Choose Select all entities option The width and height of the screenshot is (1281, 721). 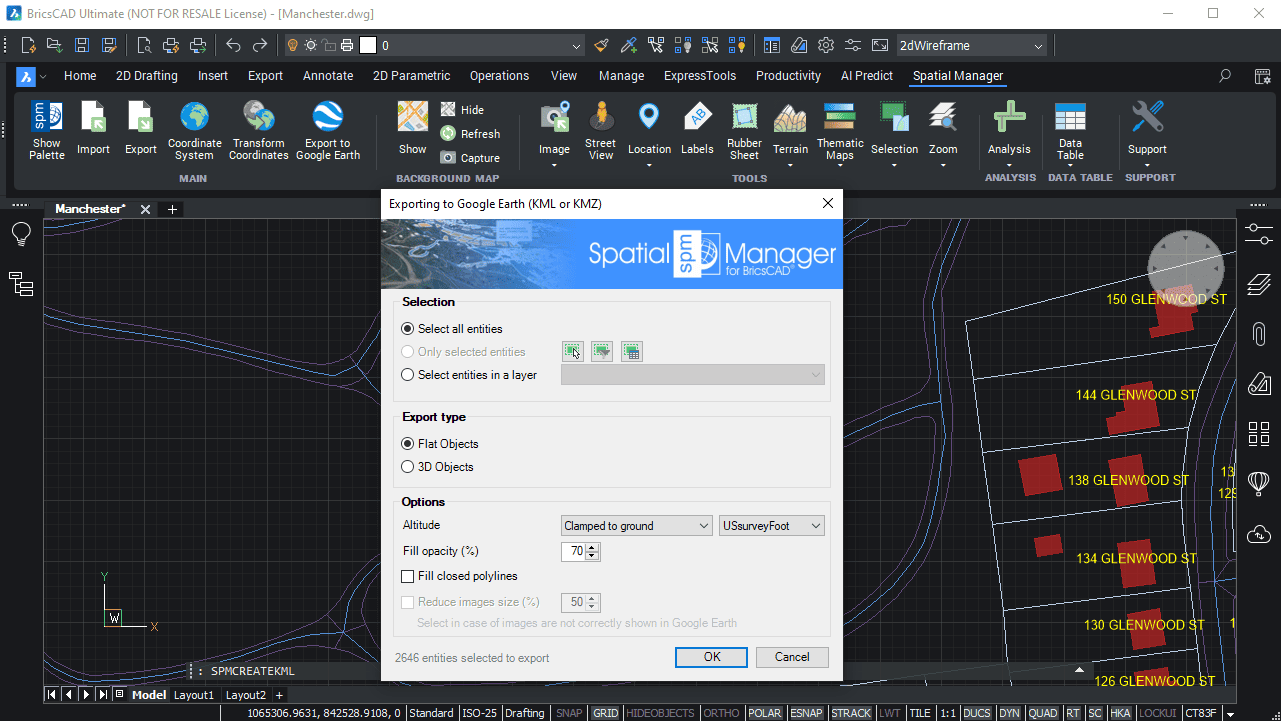(452, 329)
